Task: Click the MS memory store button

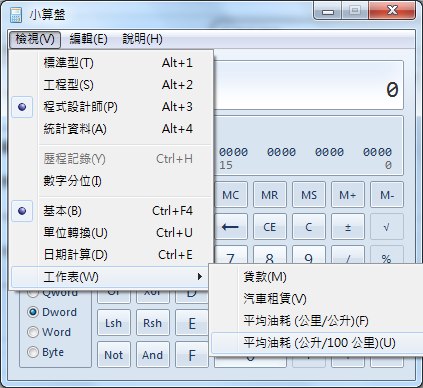Action: tap(309, 195)
